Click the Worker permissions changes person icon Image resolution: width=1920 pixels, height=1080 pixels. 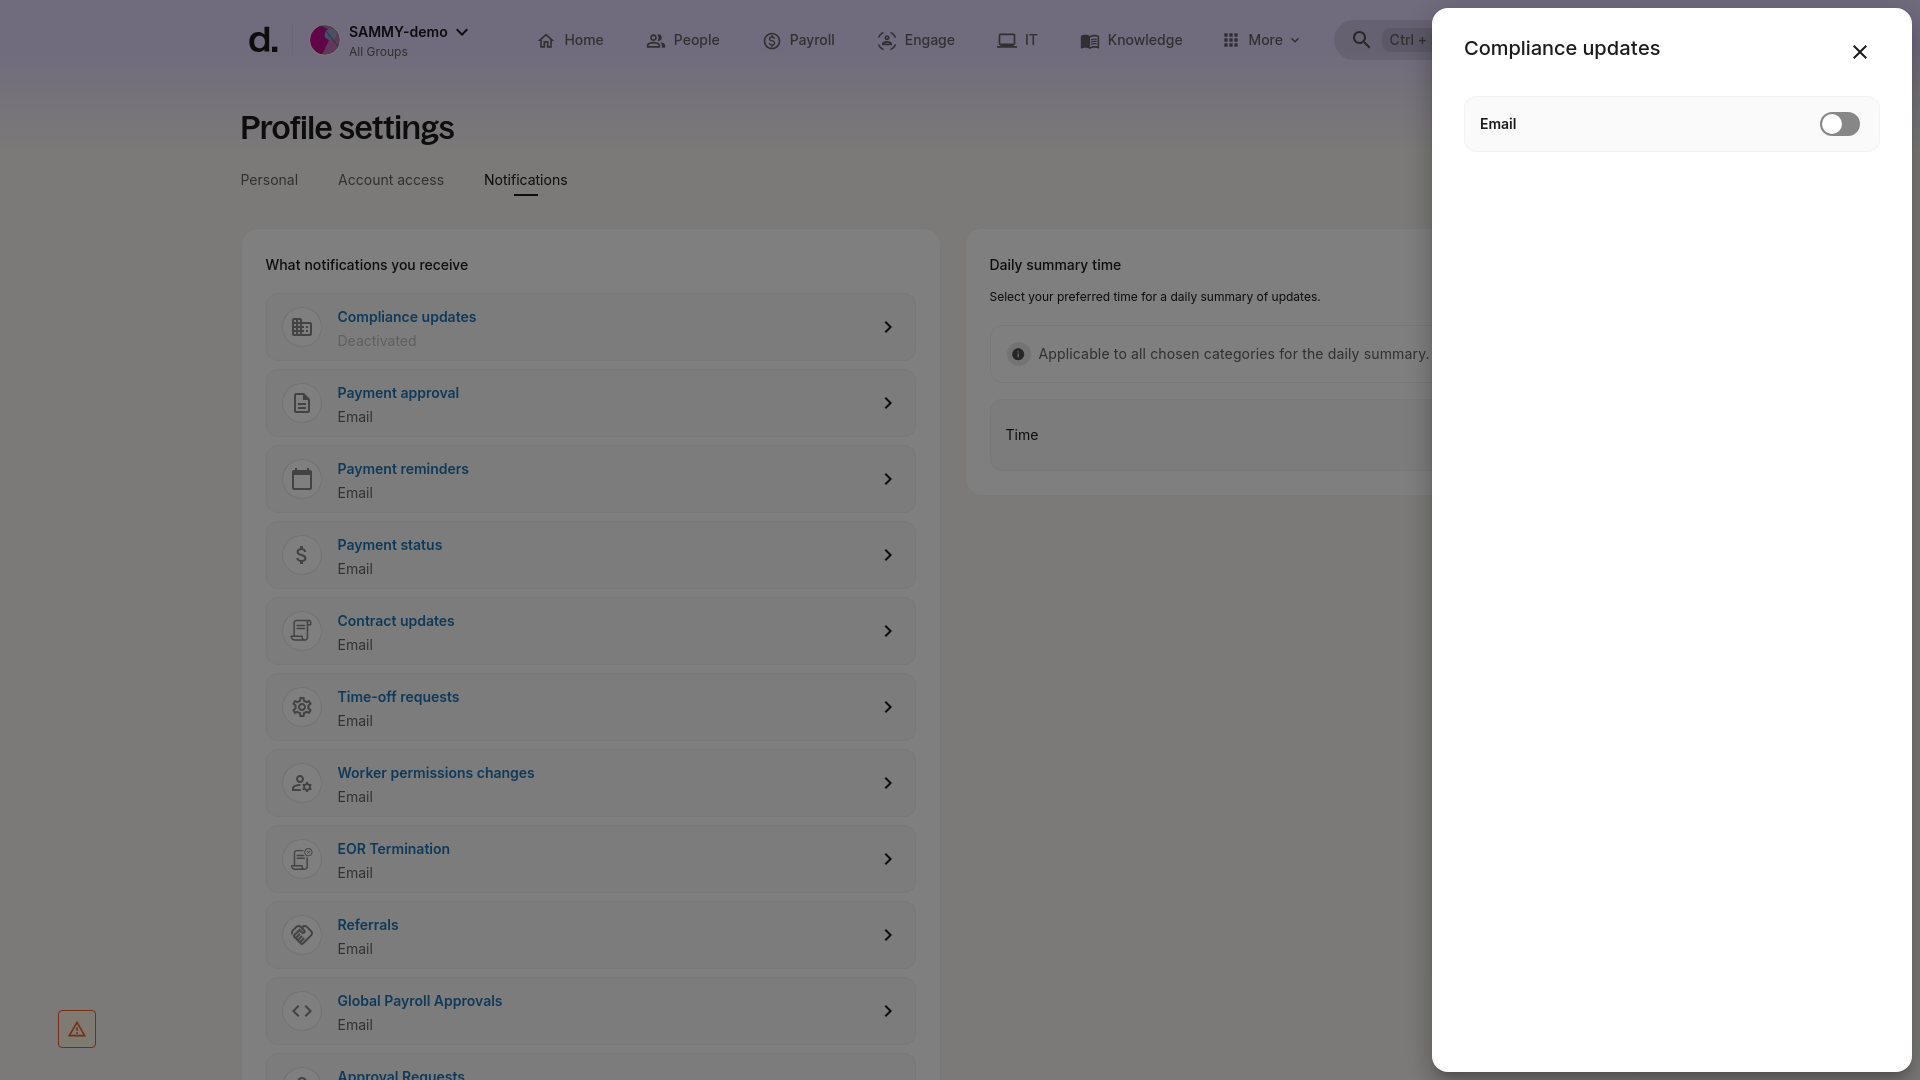(x=301, y=783)
